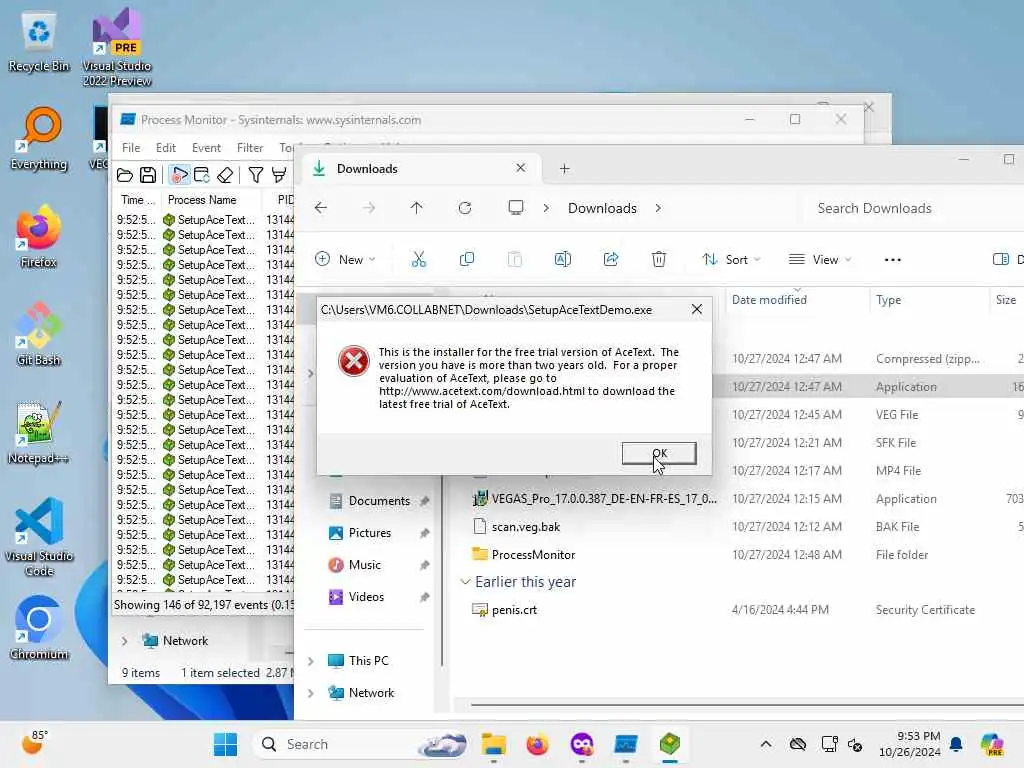Open Chromium desktop shortcut
The height and width of the screenshot is (768, 1024).
[39, 628]
